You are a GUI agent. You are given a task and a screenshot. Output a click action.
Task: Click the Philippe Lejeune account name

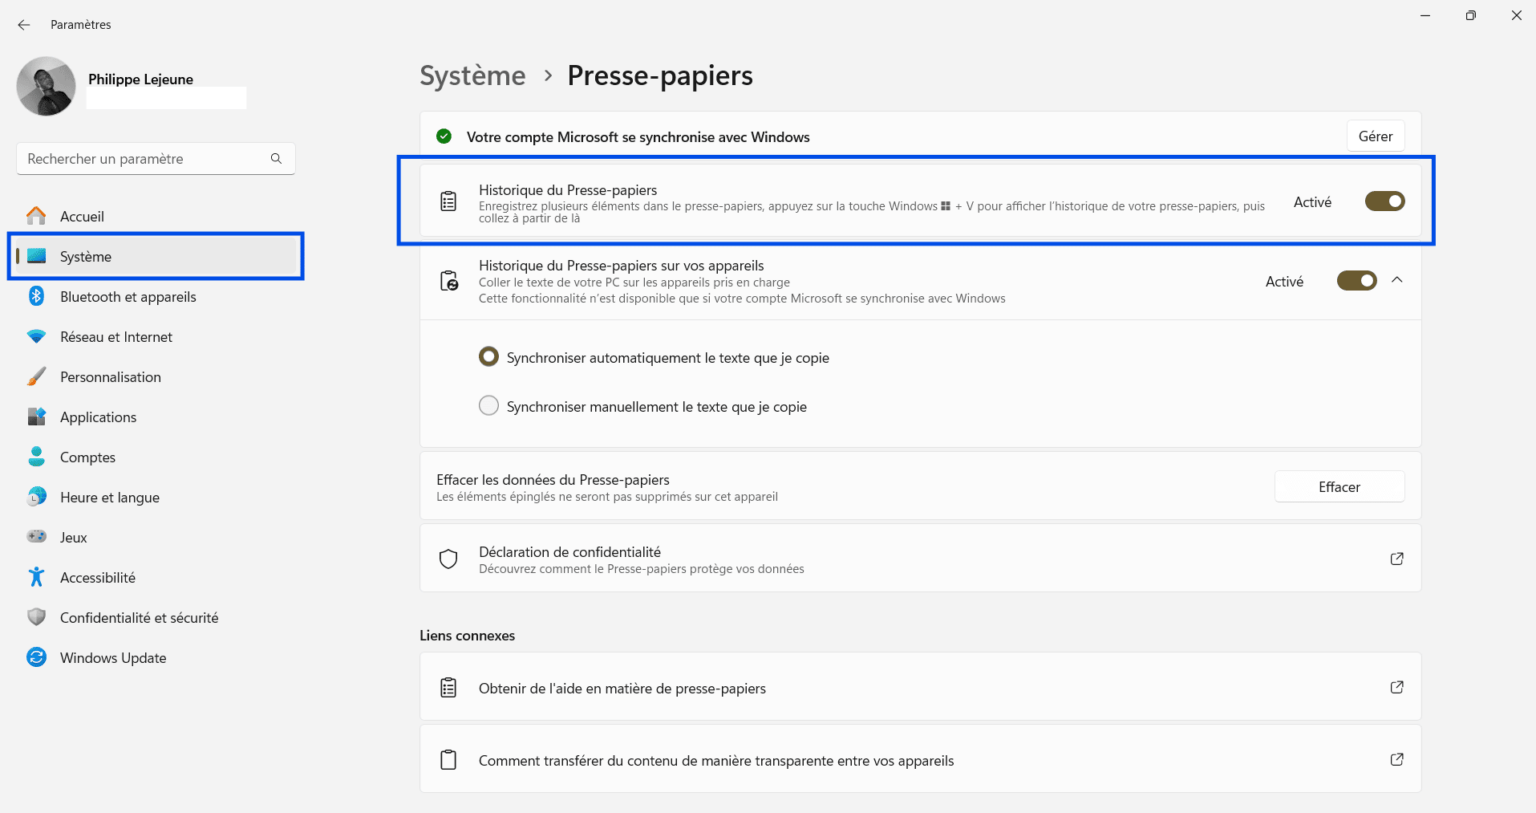141,79
